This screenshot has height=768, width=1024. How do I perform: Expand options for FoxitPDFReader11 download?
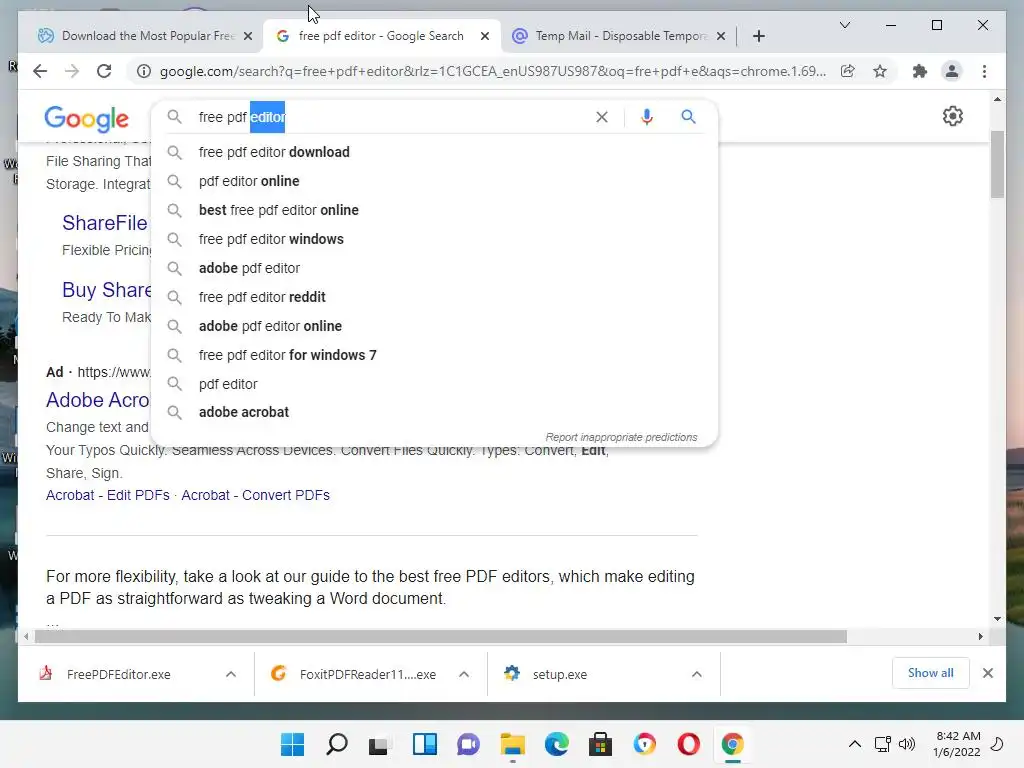click(x=464, y=674)
